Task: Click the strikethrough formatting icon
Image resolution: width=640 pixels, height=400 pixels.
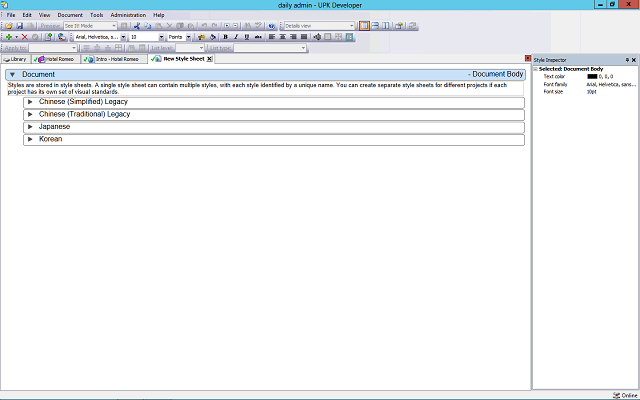Action: pyautogui.click(x=258, y=37)
